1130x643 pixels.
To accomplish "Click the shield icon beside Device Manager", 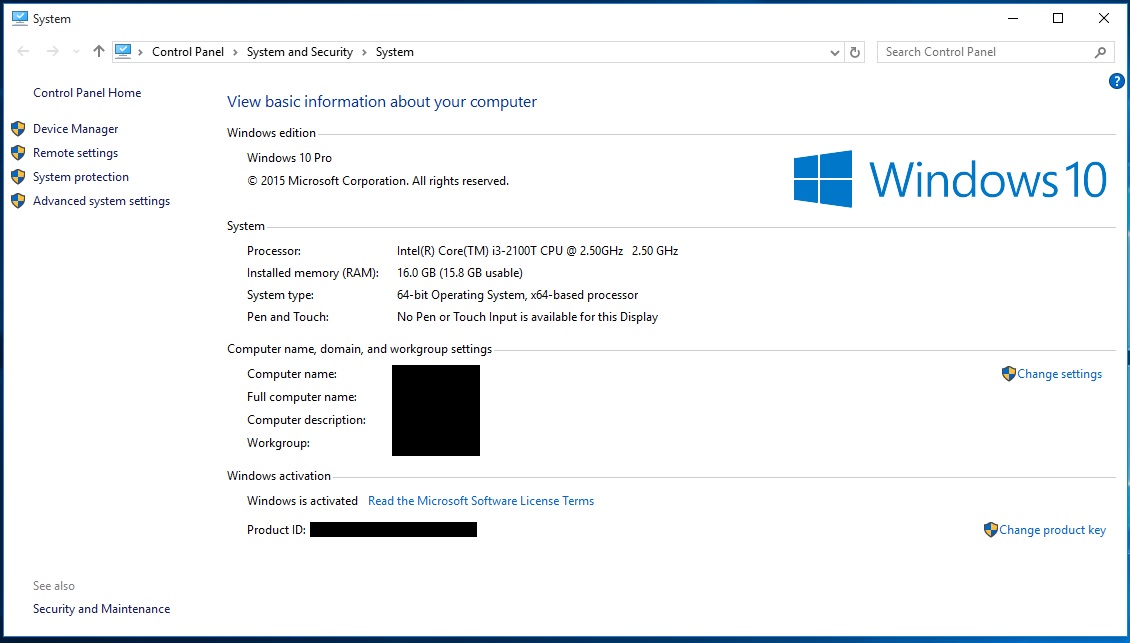I will pyautogui.click(x=18, y=129).
